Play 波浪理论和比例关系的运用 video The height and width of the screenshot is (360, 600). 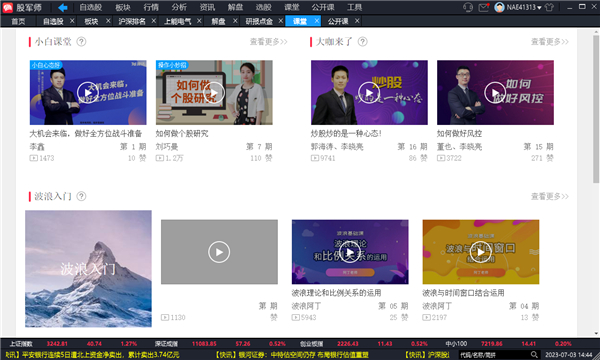350,252
